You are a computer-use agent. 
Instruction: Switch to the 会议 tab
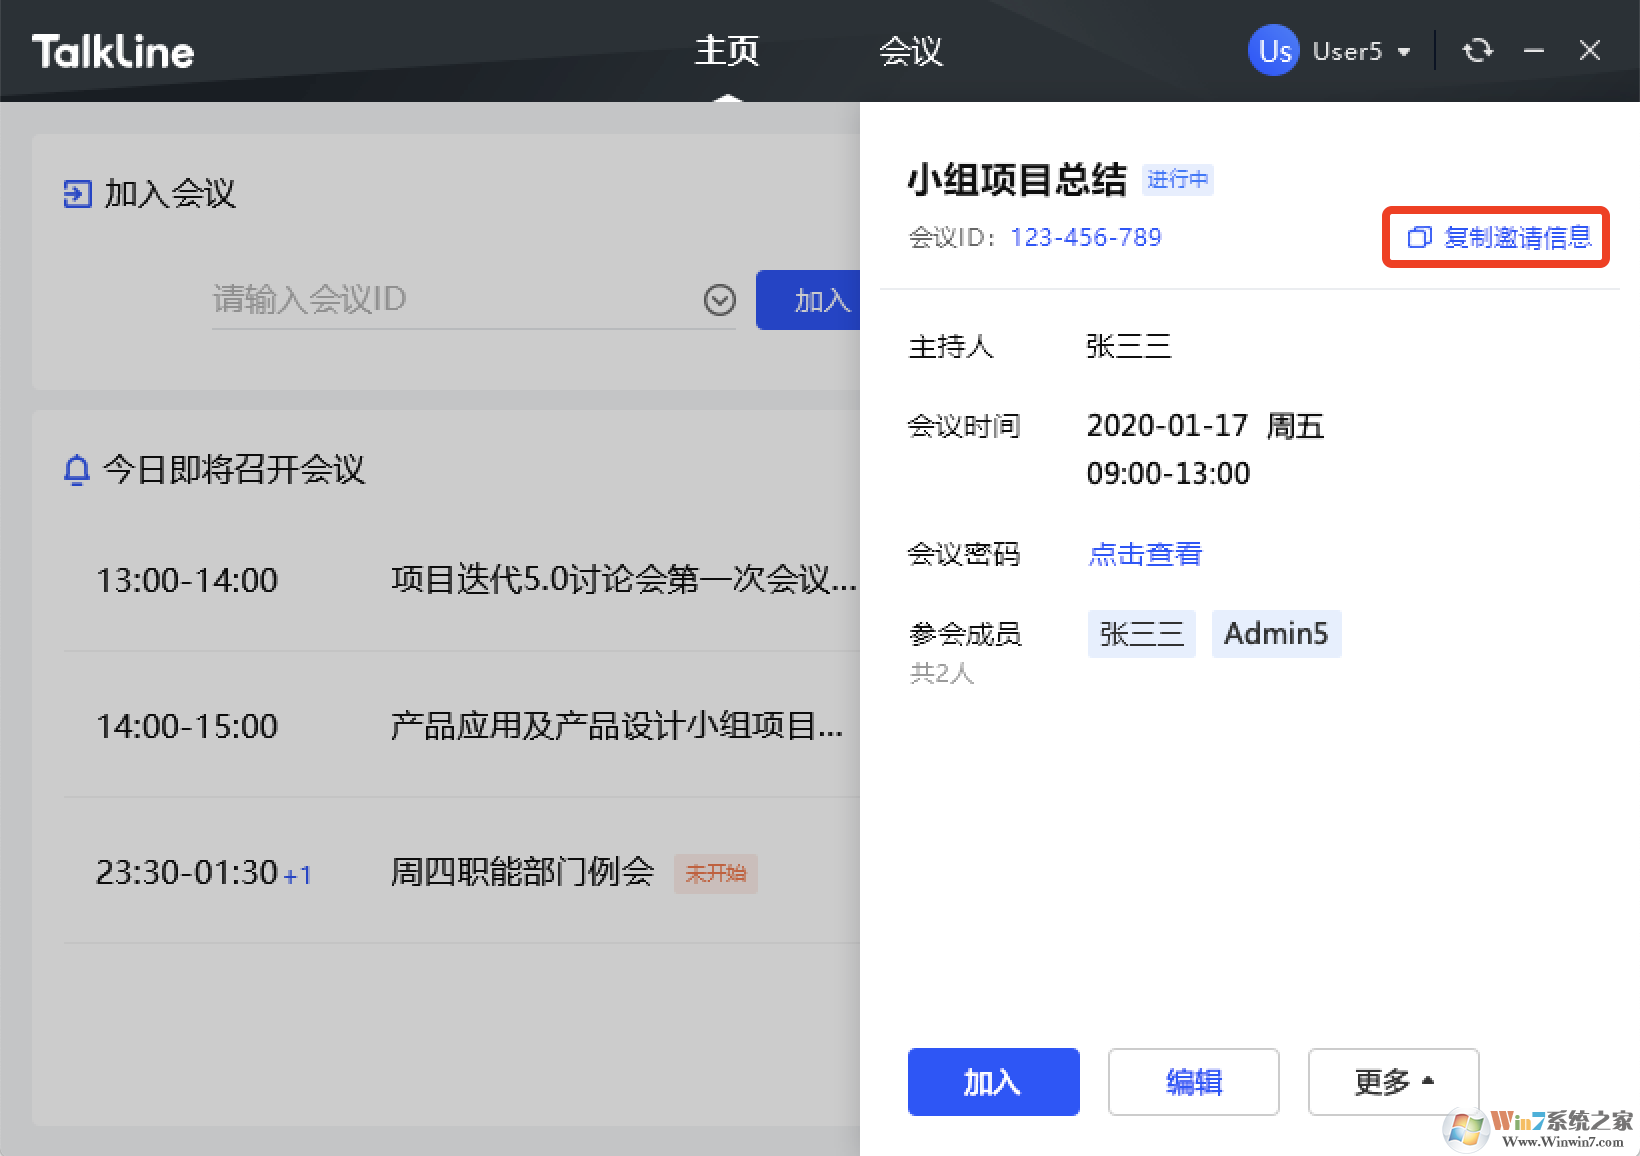pyautogui.click(x=911, y=50)
